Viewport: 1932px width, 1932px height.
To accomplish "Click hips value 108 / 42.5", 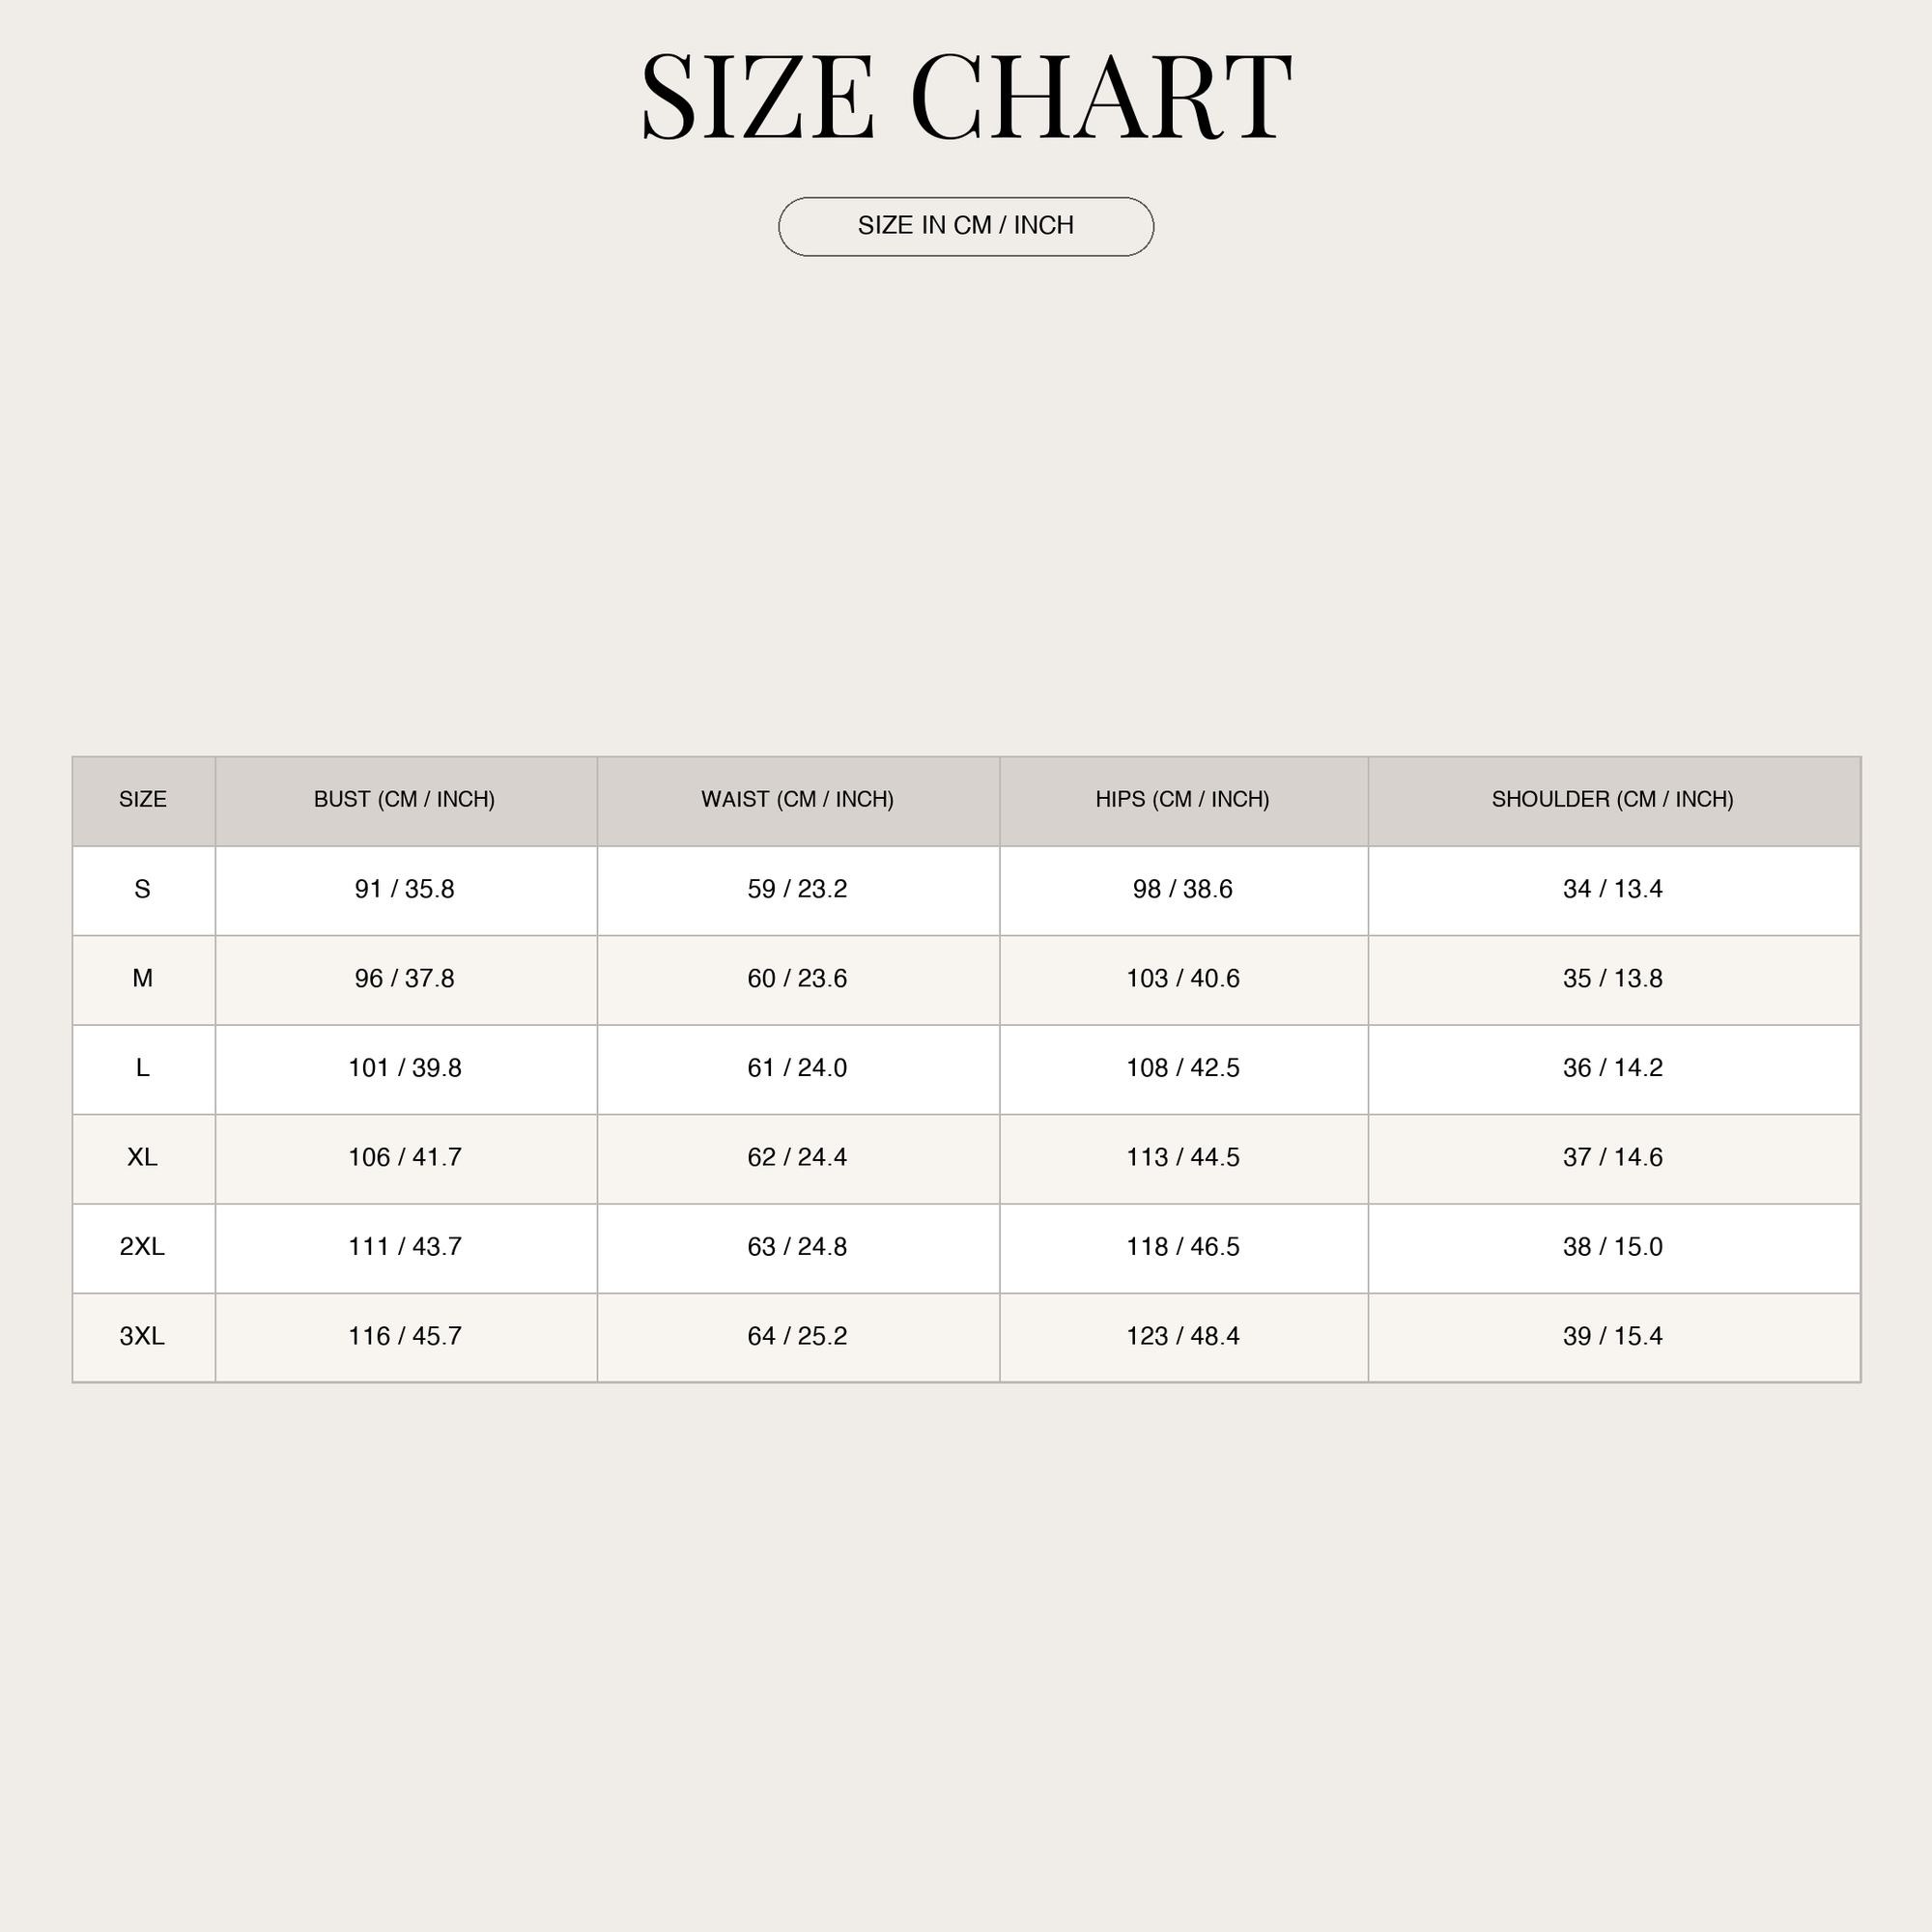I will pyautogui.click(x=1183, y=1068).
